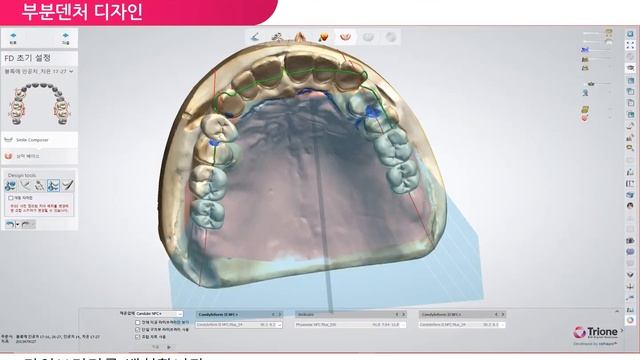Click next arrow on left CandyloForm header
The height and width of the screenshot is (360, 640).
point(280,314)
